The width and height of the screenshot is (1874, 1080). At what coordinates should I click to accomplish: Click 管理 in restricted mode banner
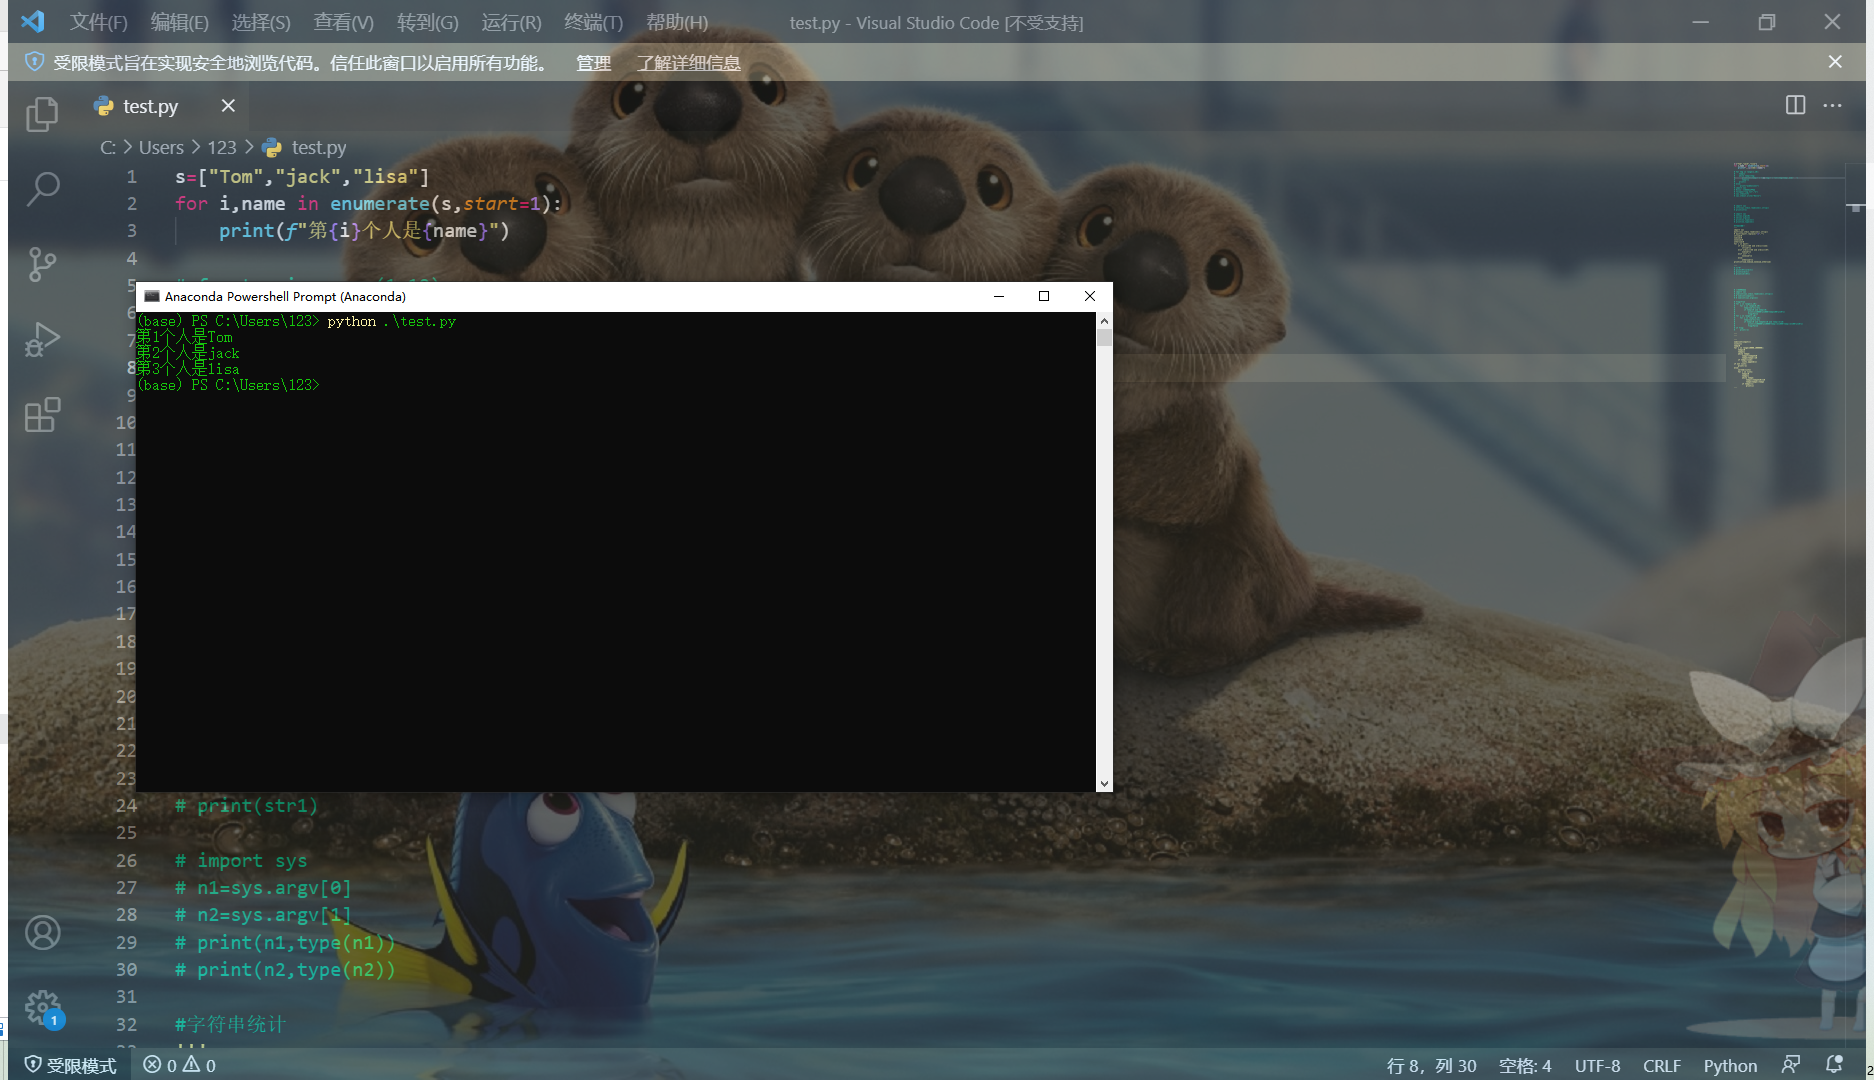tap(593, 63)
